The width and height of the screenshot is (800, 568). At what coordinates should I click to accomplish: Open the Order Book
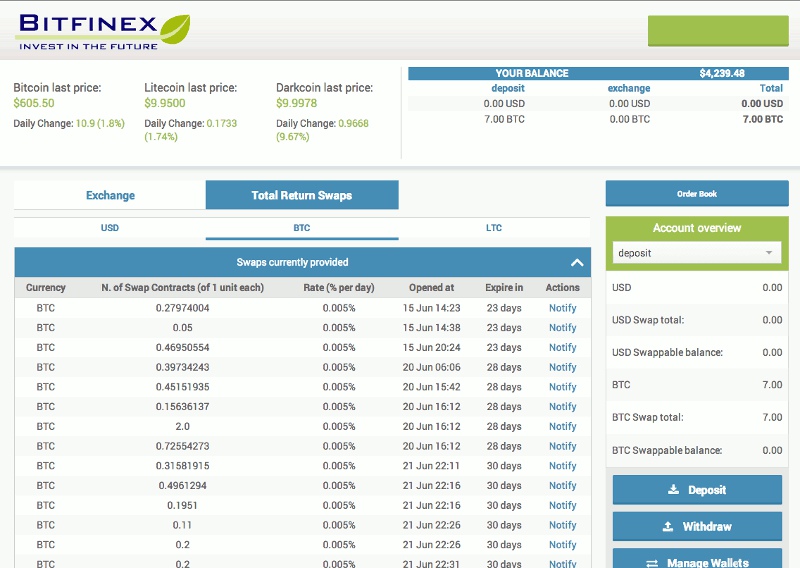point(697,194)
